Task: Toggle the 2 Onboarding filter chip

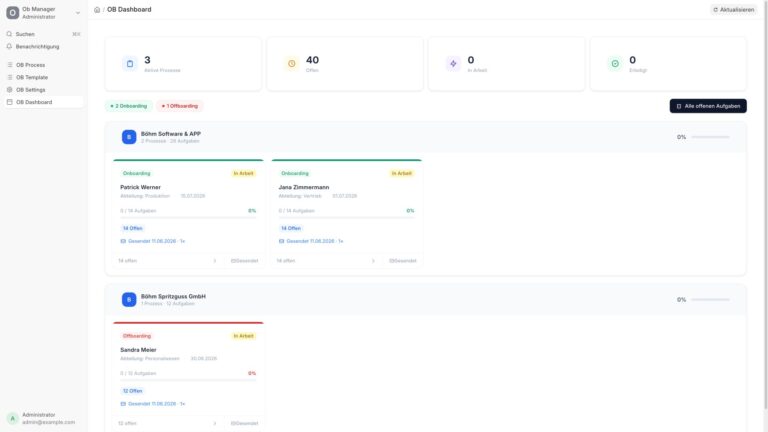Action: click(x=129, y=106)
